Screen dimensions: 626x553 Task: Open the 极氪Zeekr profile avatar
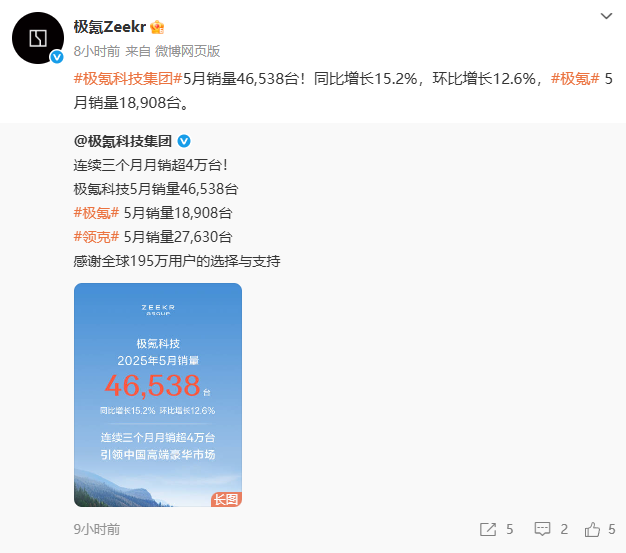pos(38,38)
